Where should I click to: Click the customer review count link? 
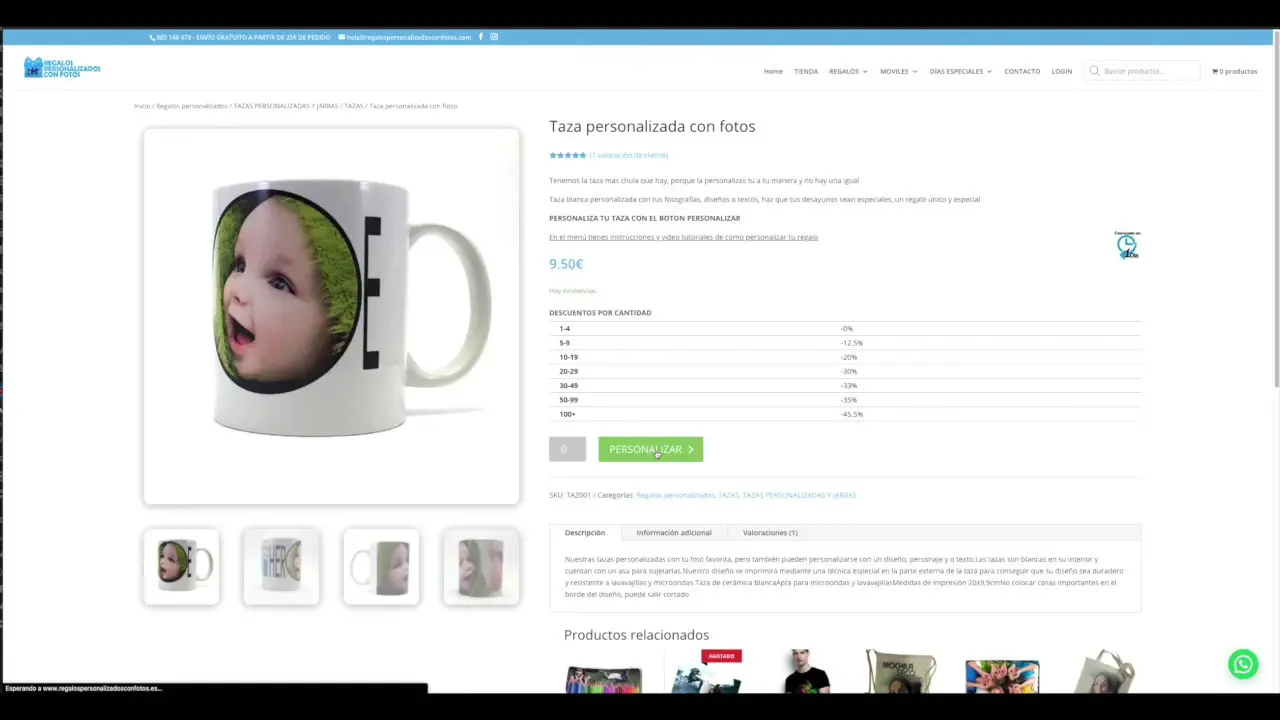629,155
